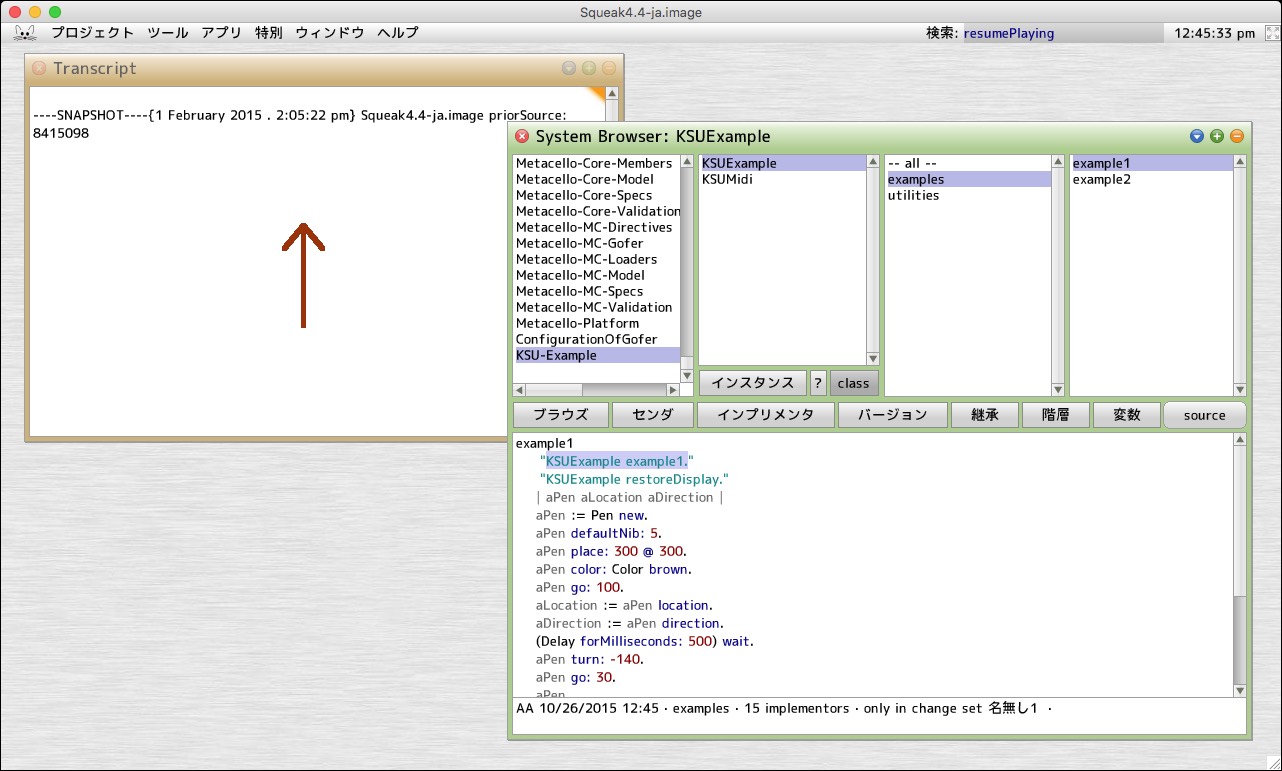
Task: Select Metacello-Core-Members category
Action: pyautogui.click(x=596, y=163)
